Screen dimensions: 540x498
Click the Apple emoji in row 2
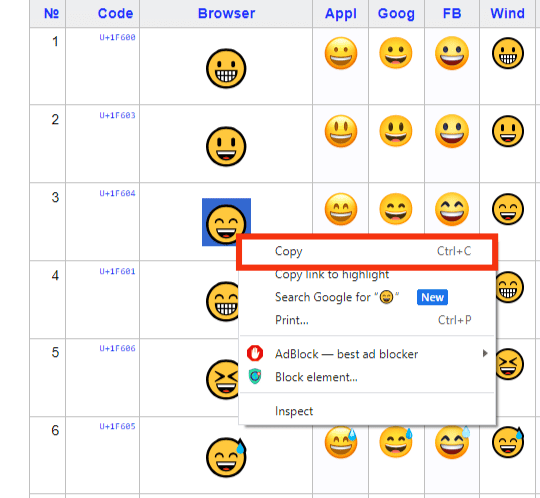click(x=341, y=131)
